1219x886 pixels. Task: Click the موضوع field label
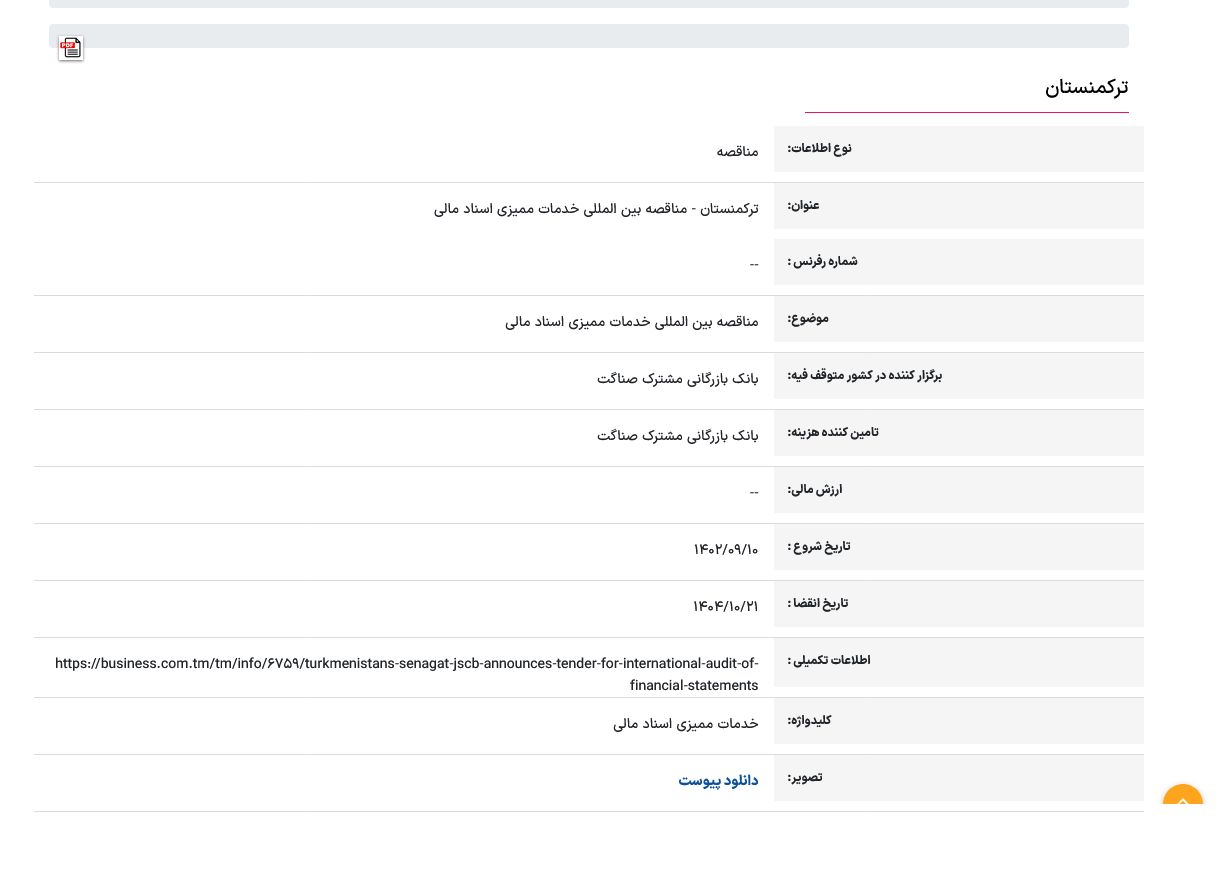808,318
